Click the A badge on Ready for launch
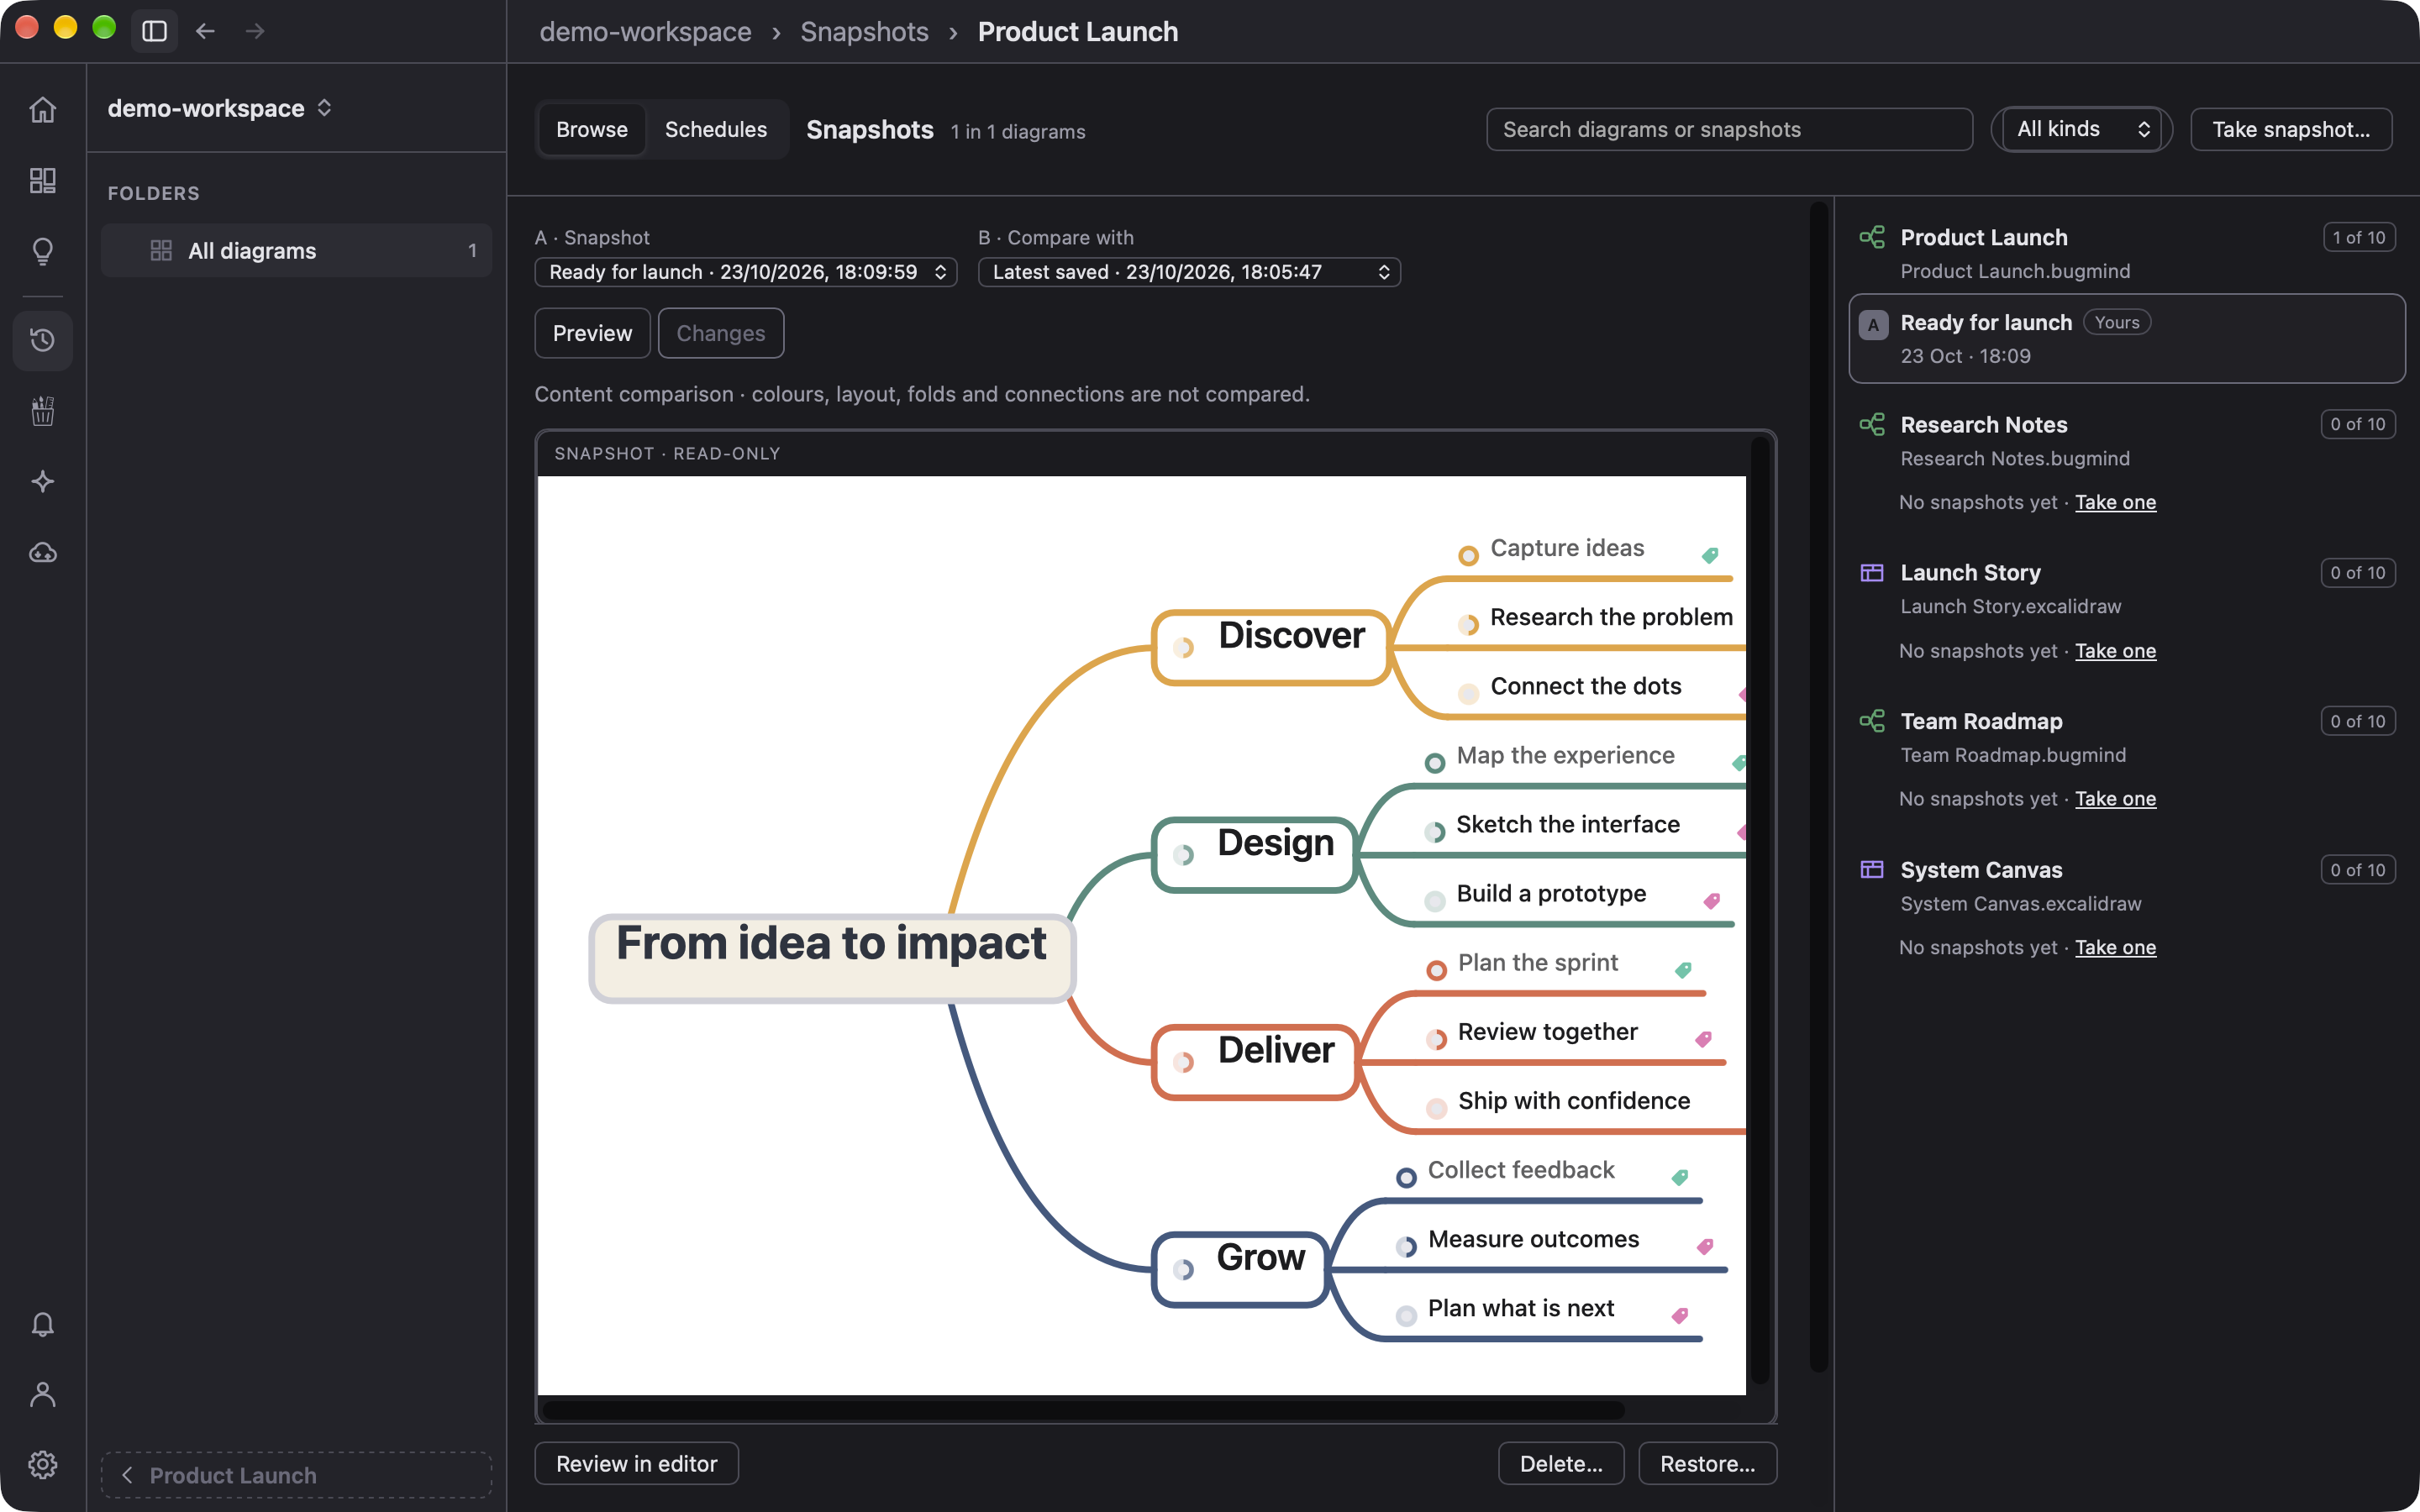 point(1873,324)
